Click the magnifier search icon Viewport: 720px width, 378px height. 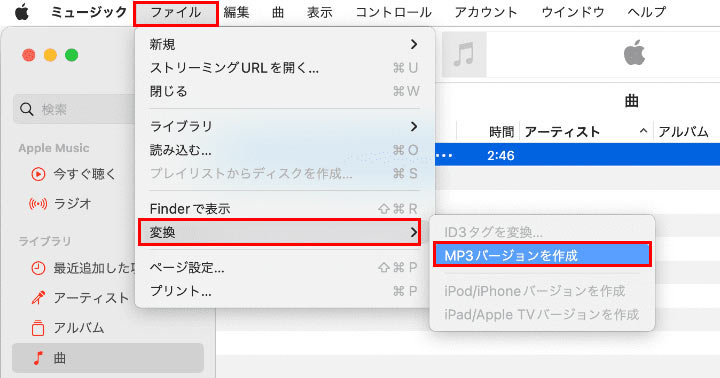[x=27, y=109]
